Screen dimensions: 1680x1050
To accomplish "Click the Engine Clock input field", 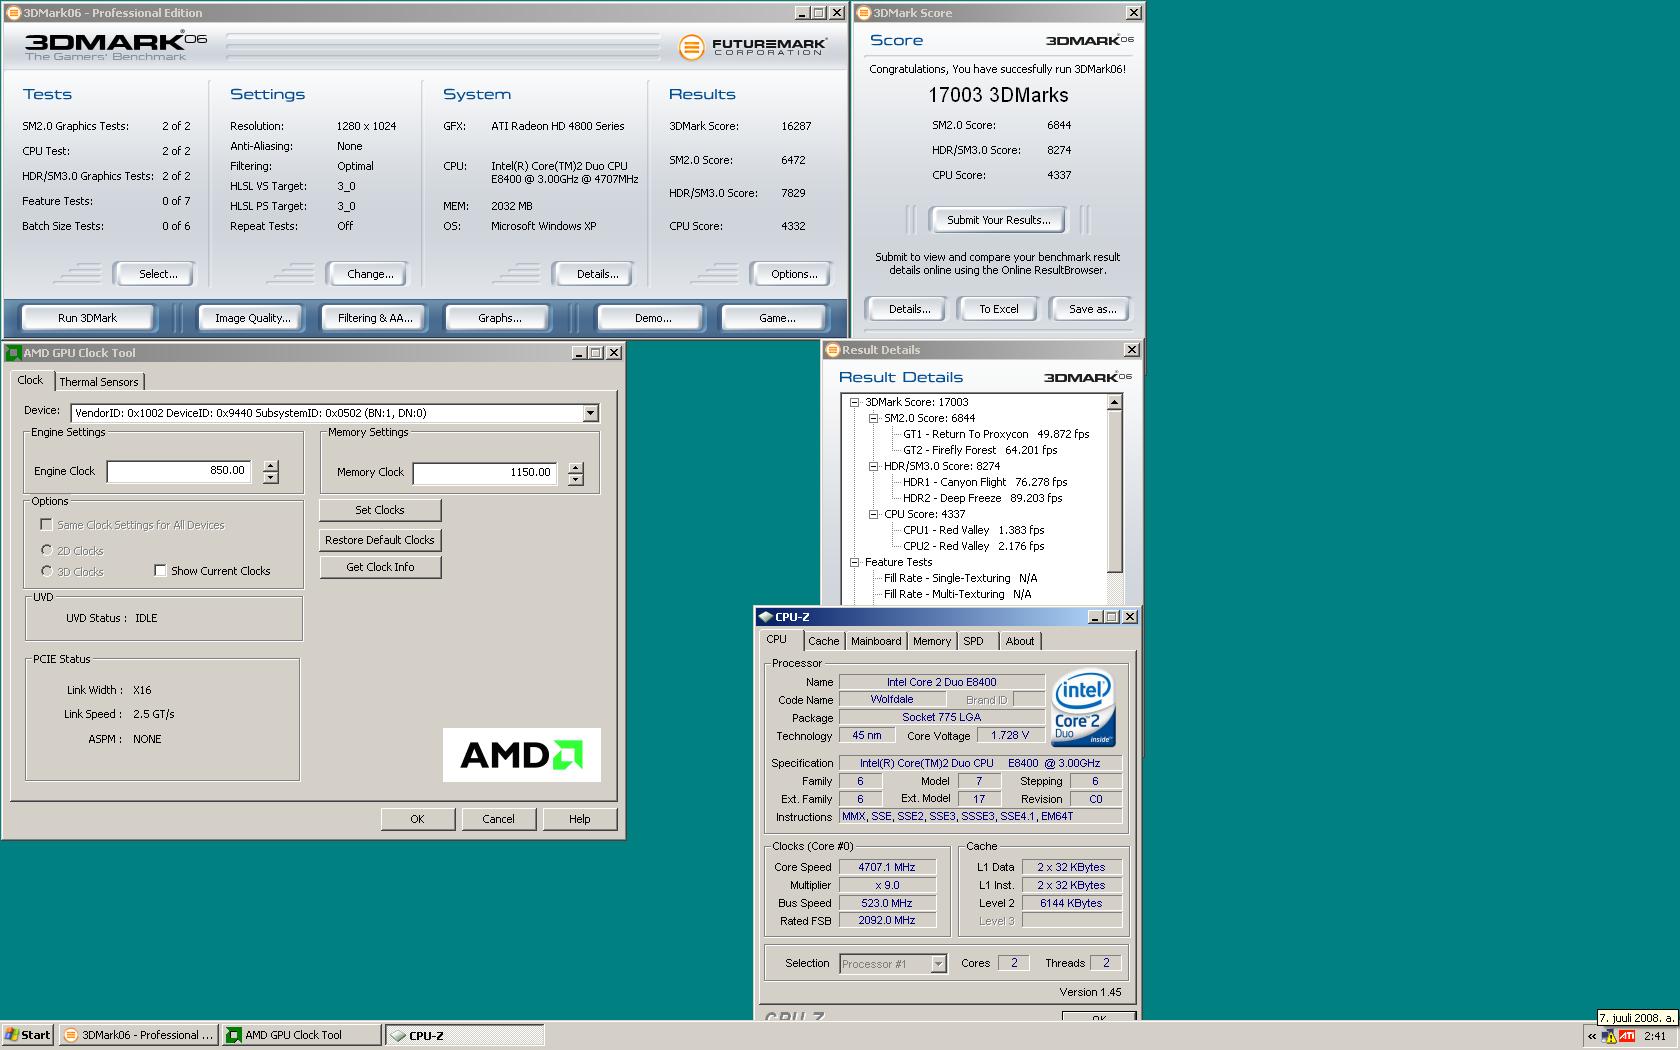I will tap(179, 471).
